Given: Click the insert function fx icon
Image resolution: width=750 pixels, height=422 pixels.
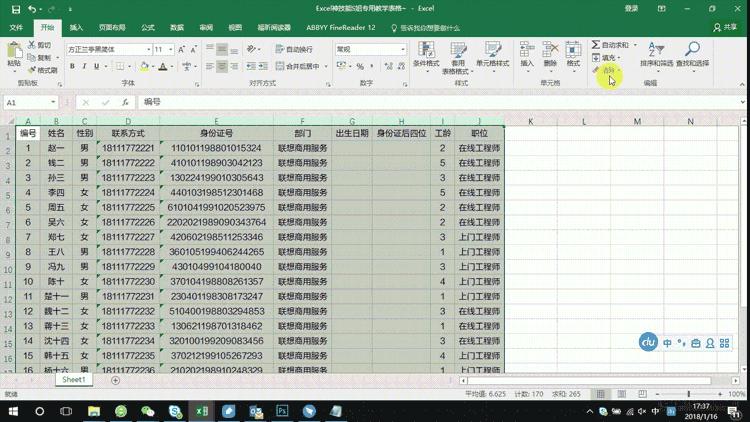Looking at the screenshot, I should click(x=125, y=102).
